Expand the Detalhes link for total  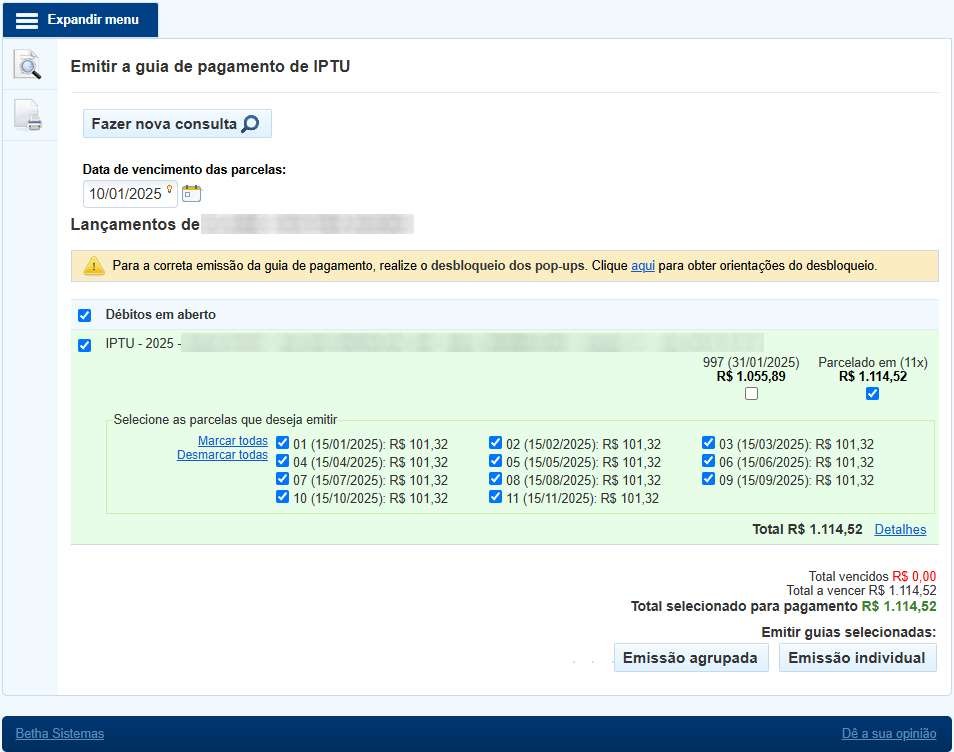(900, 530)
